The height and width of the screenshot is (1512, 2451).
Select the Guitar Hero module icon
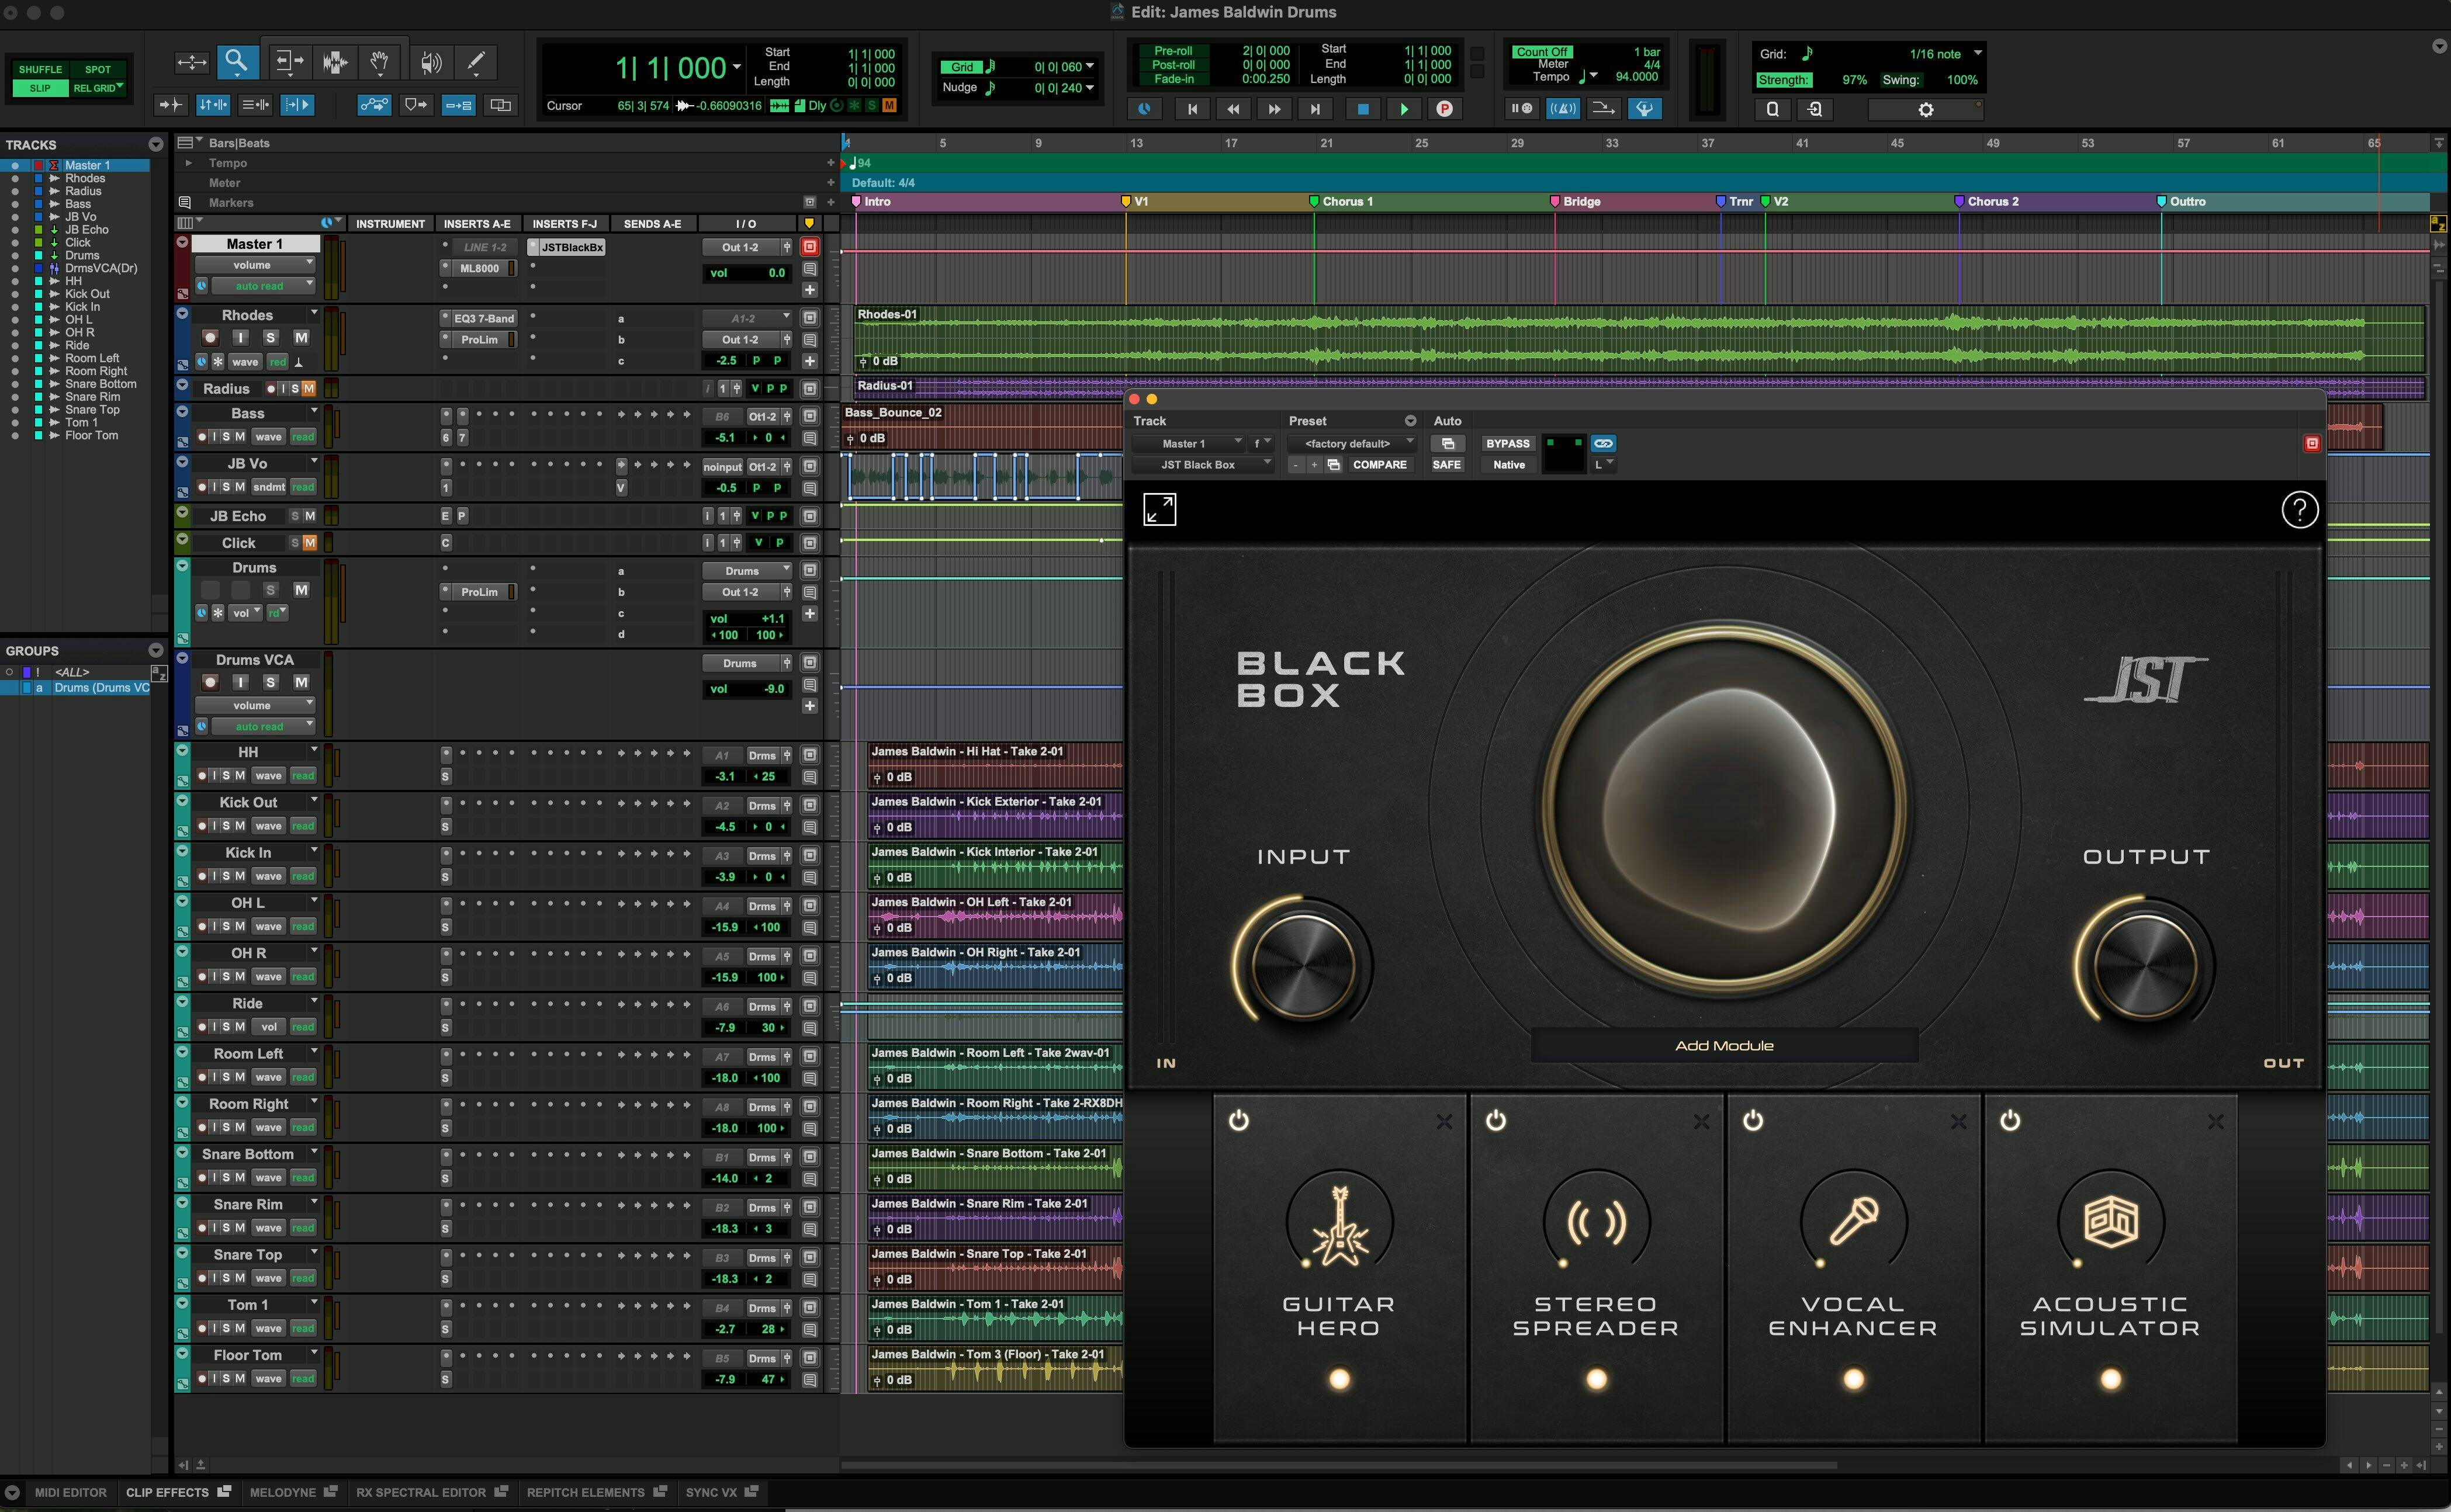tap(1339, 1225)
